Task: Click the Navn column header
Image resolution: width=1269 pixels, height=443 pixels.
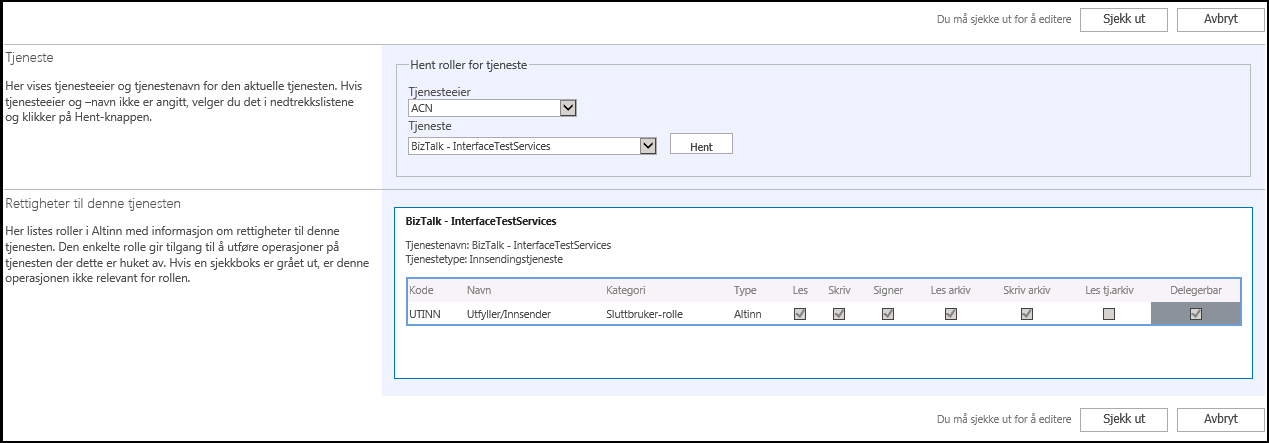Action: tap(479, 290)
